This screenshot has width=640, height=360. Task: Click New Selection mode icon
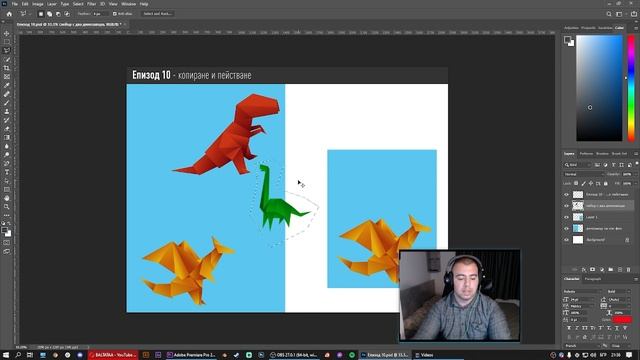click(41, 14)
